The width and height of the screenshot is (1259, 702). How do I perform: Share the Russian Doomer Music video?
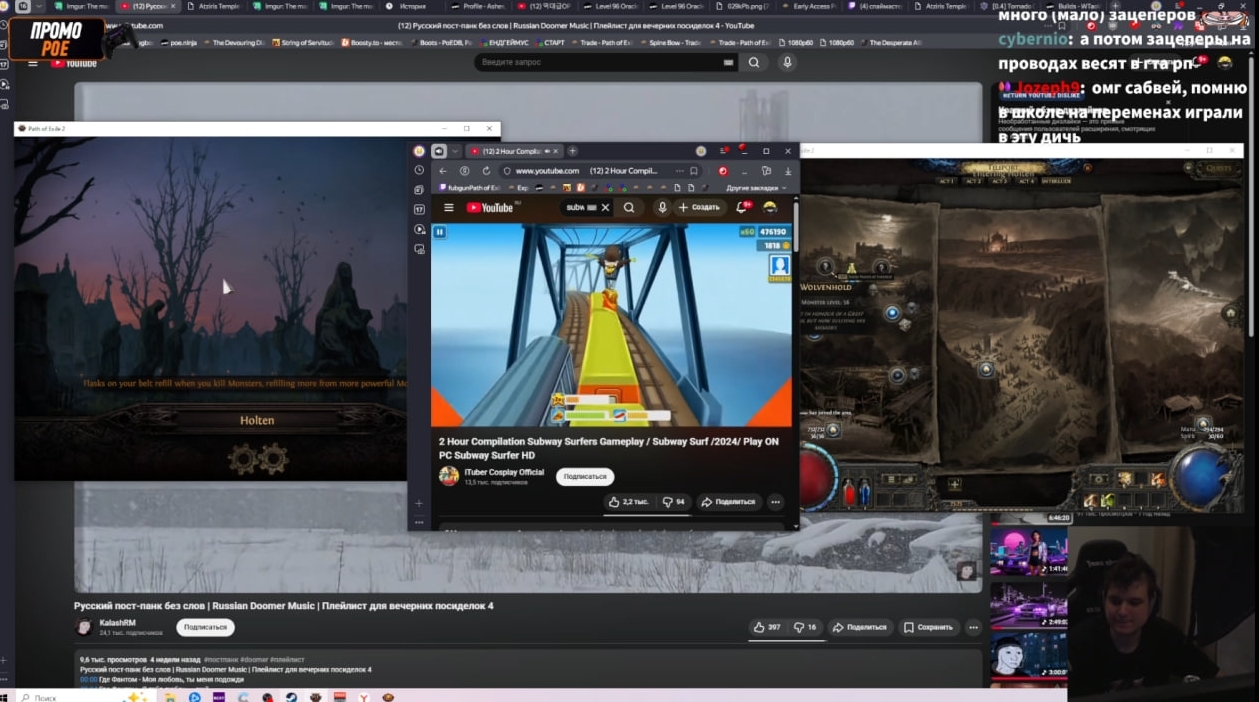860,627
